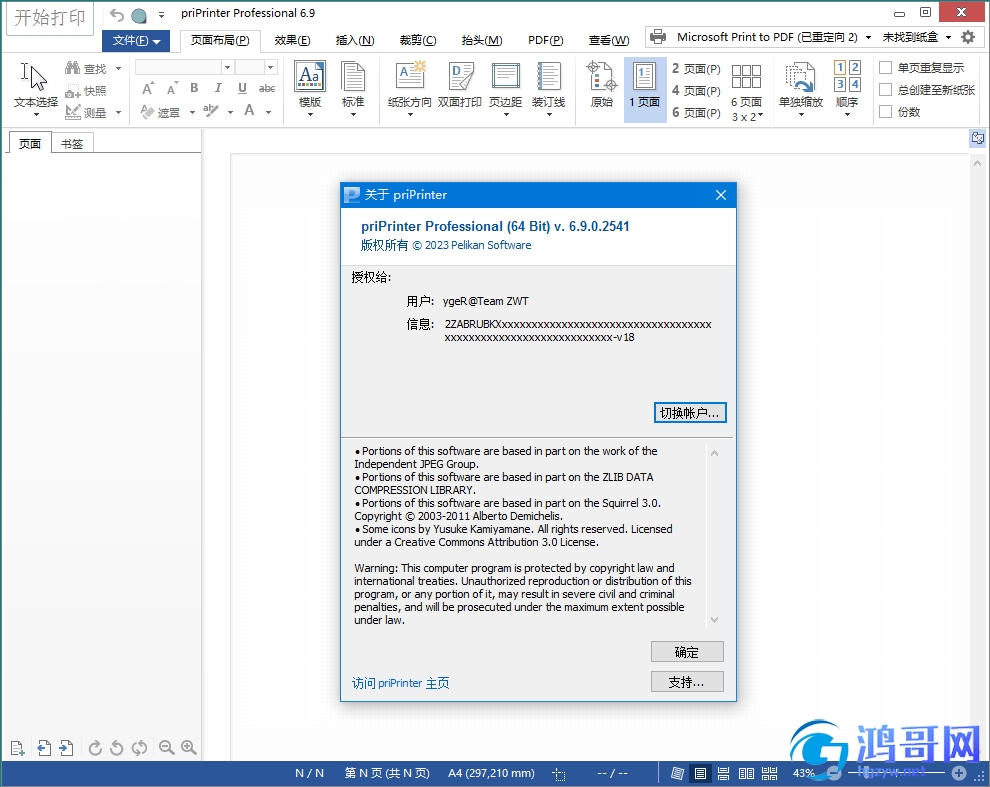Click the 开始打印 start printing button
The height and width of the screenshot is (787, 990).
(50, 17)
